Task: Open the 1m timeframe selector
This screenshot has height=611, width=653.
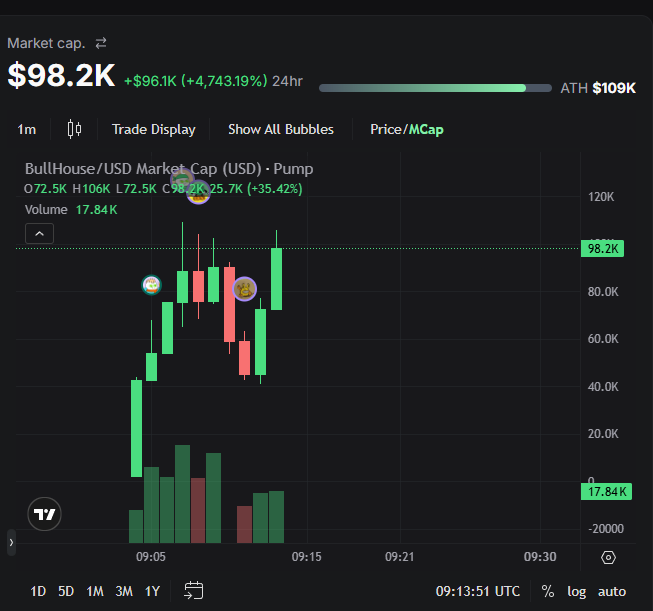Action: pyautogui.click(x=27, y=130)
